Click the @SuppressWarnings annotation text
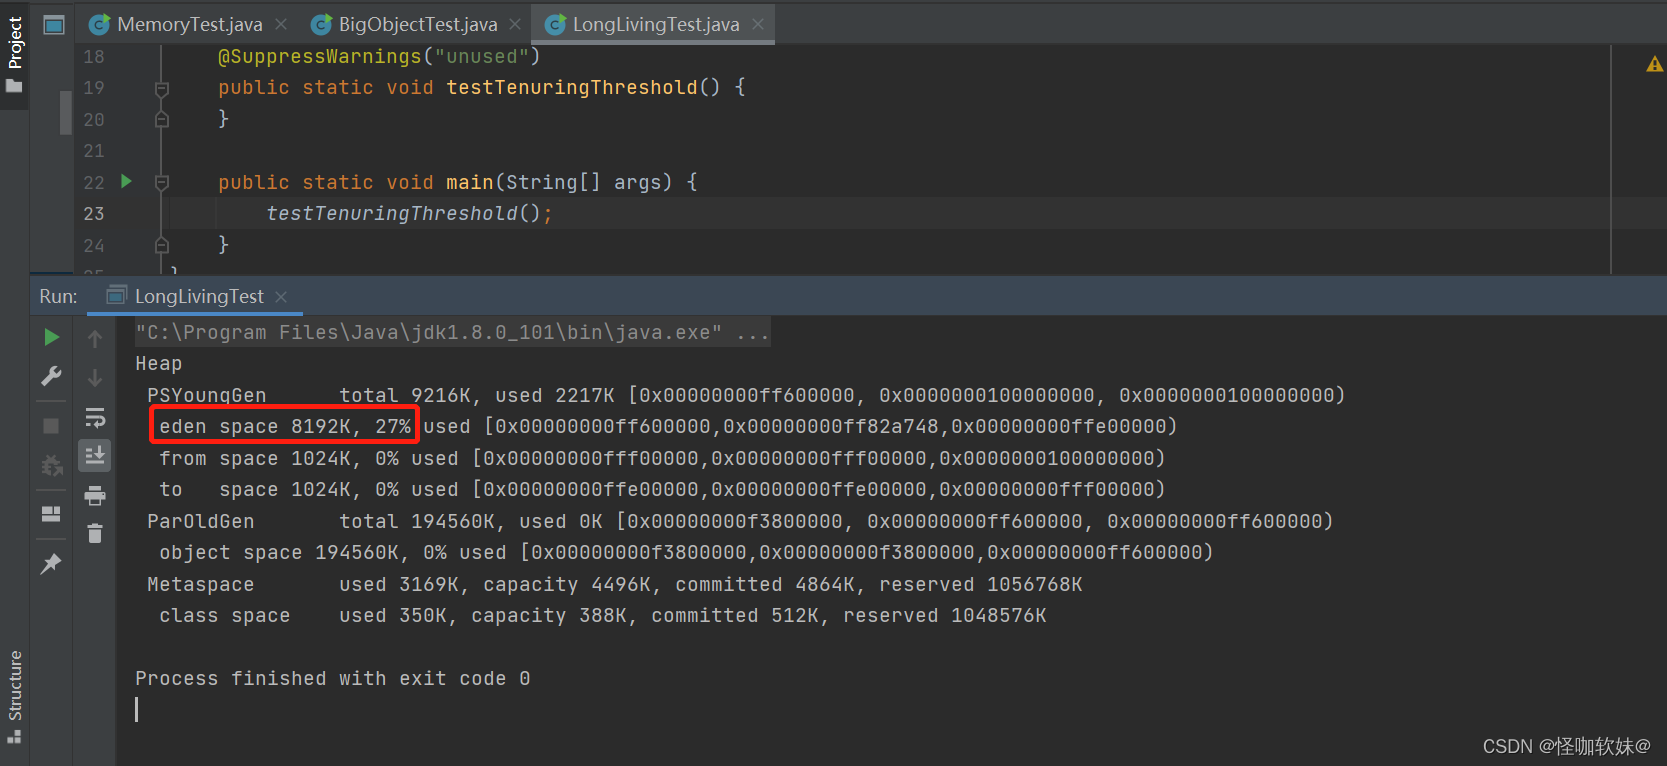 [379, 56]
